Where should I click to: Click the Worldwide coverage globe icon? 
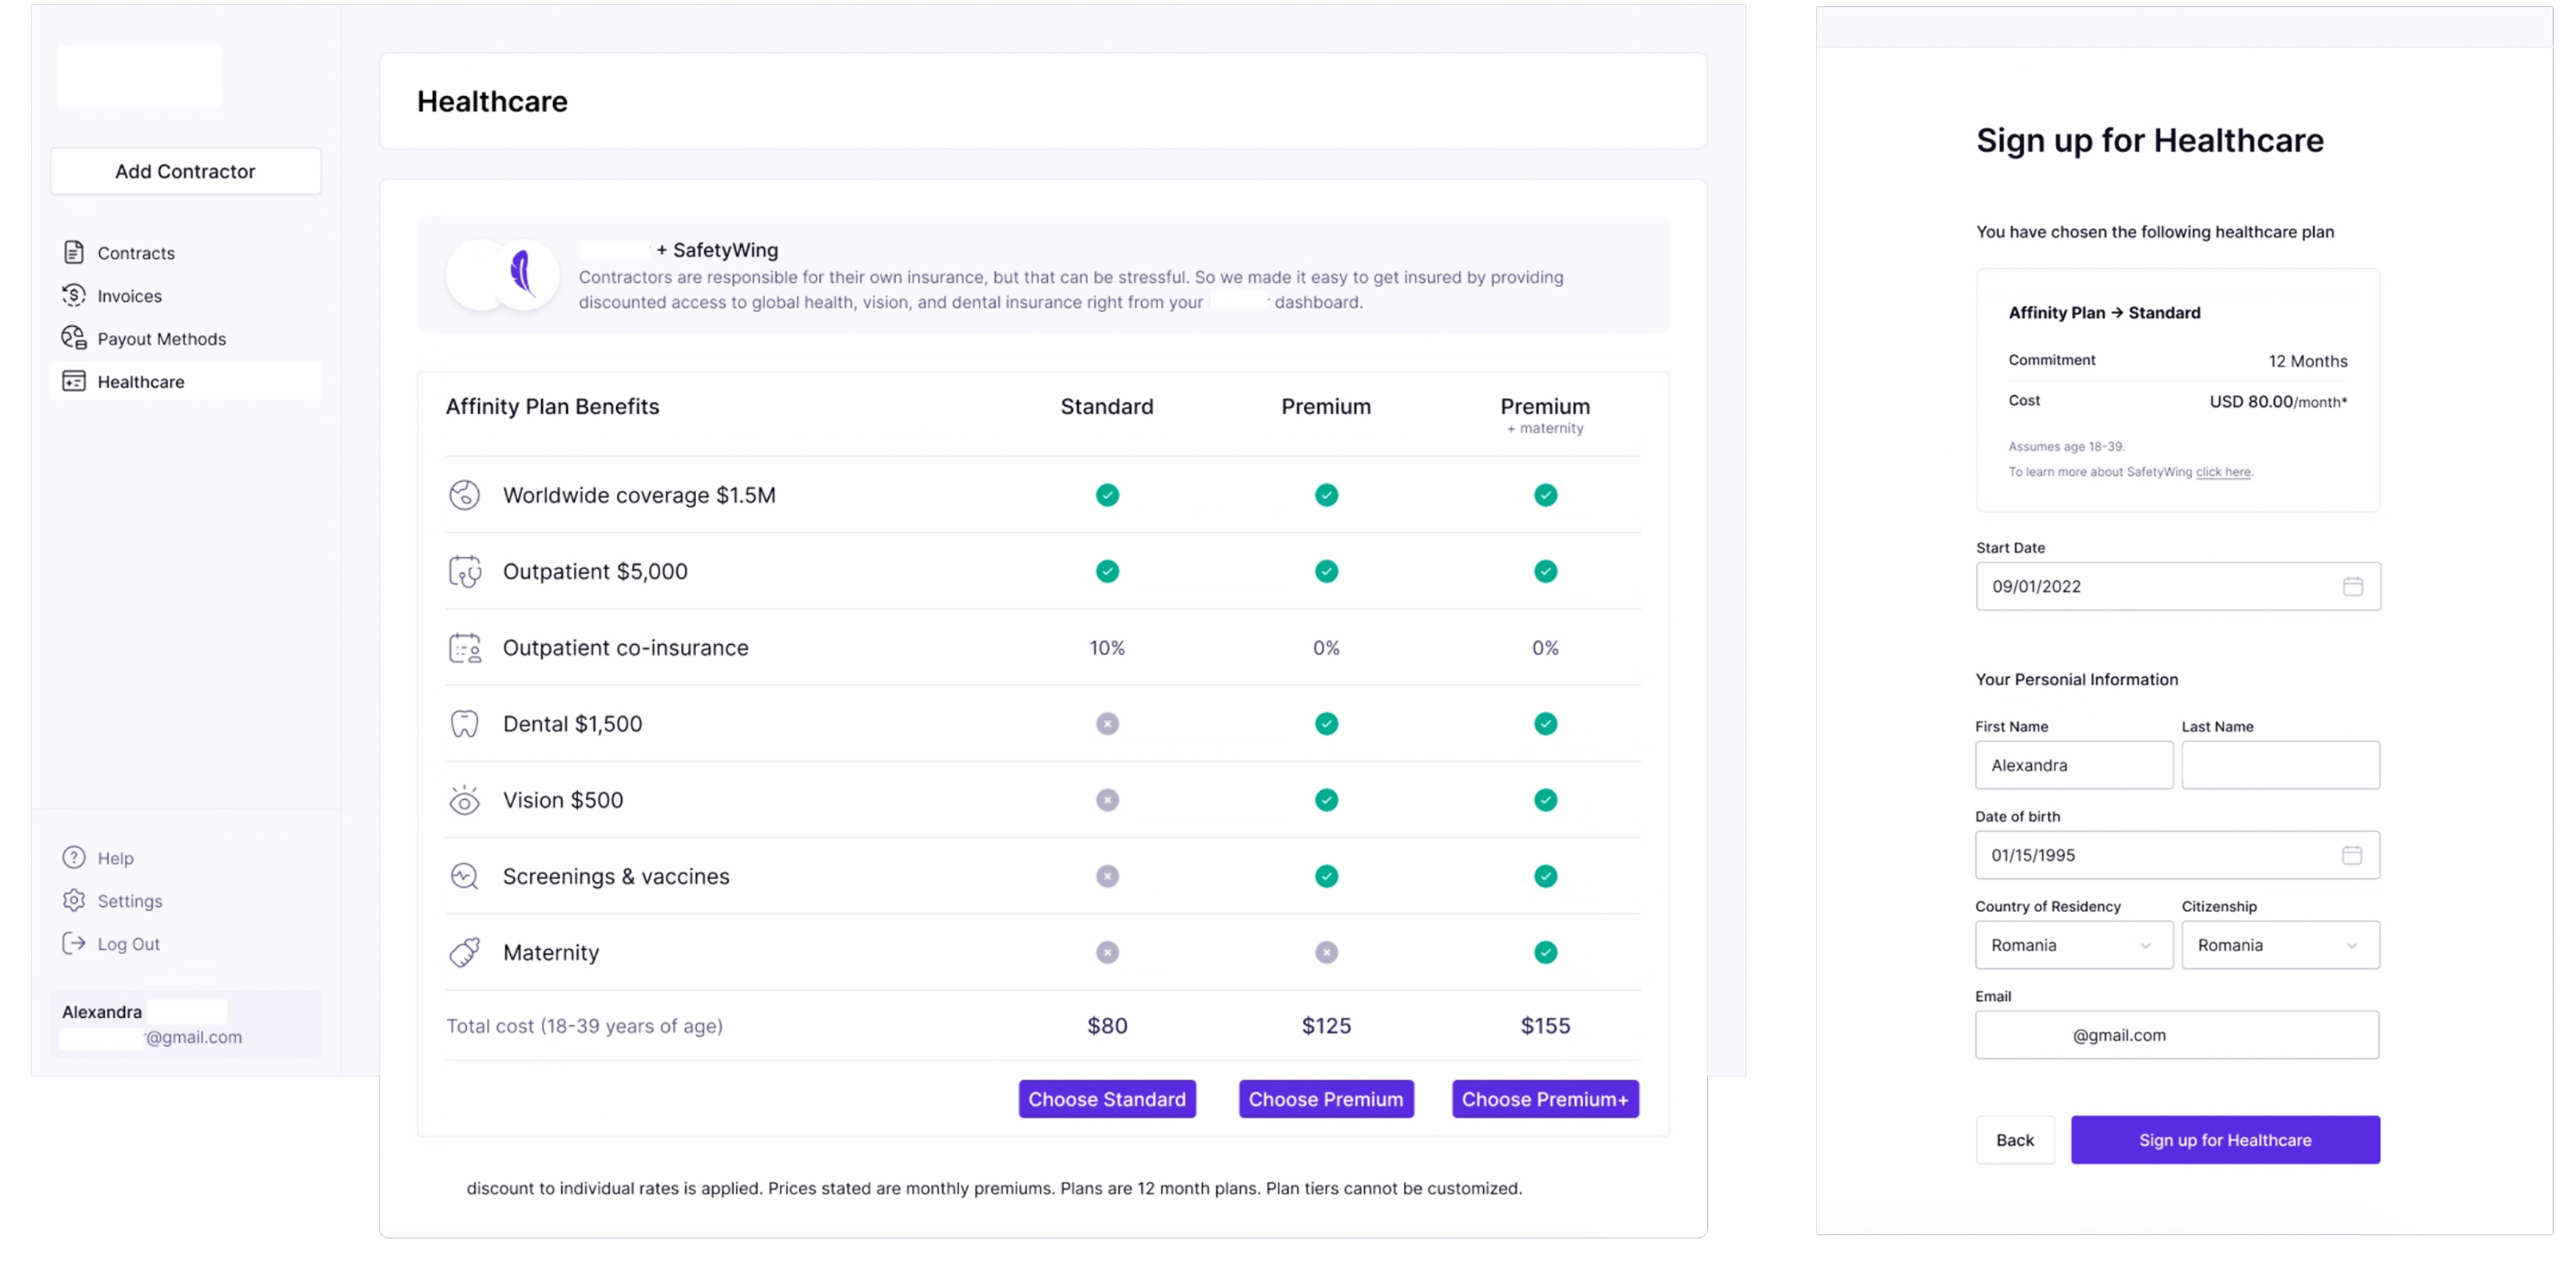[x=465, y=494]
